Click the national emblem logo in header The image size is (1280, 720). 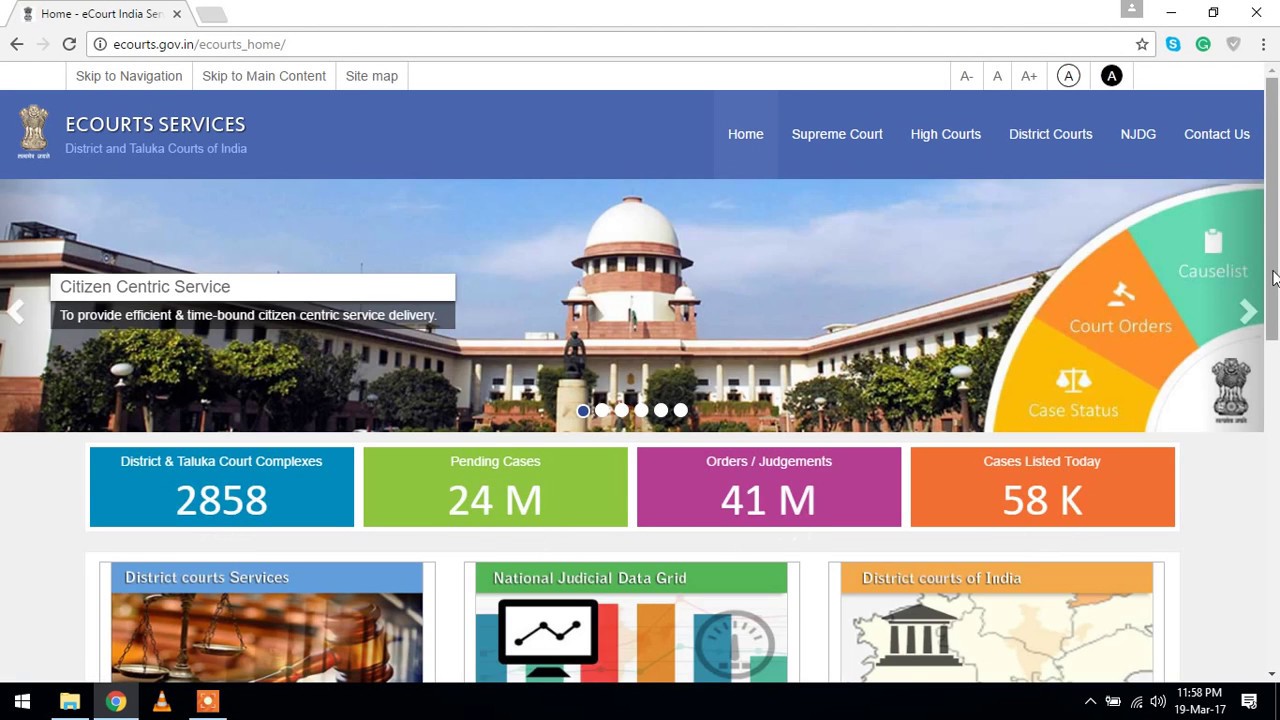click(x=34, y=132)
